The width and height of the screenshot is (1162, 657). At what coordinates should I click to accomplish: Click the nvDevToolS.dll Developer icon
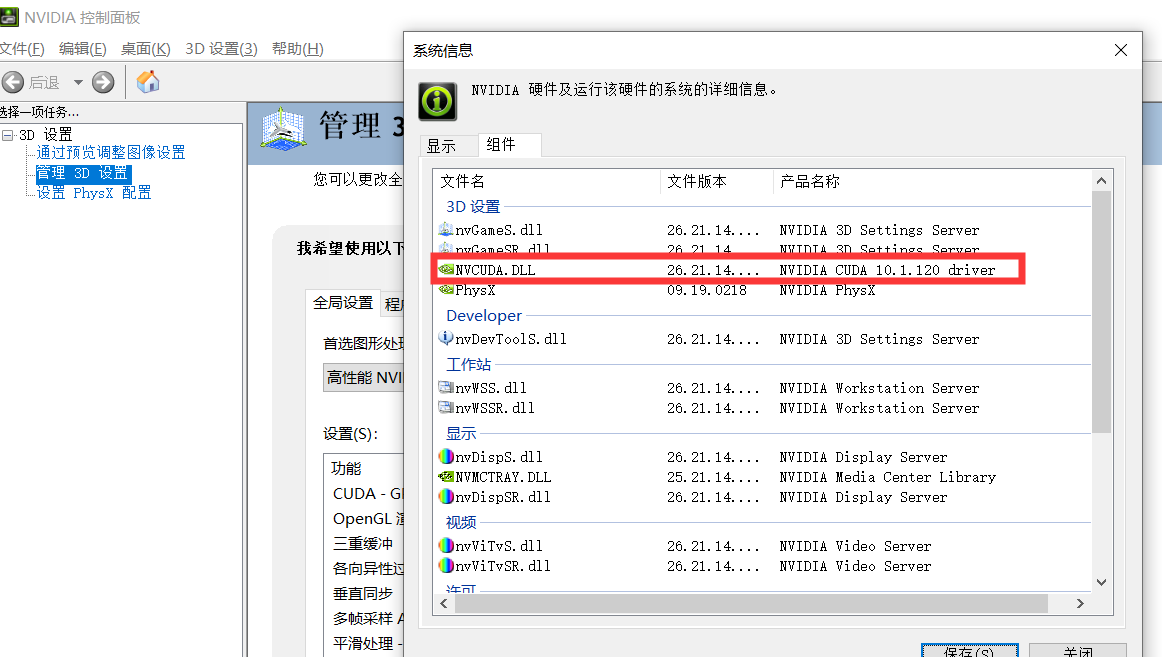pos(446,338)
